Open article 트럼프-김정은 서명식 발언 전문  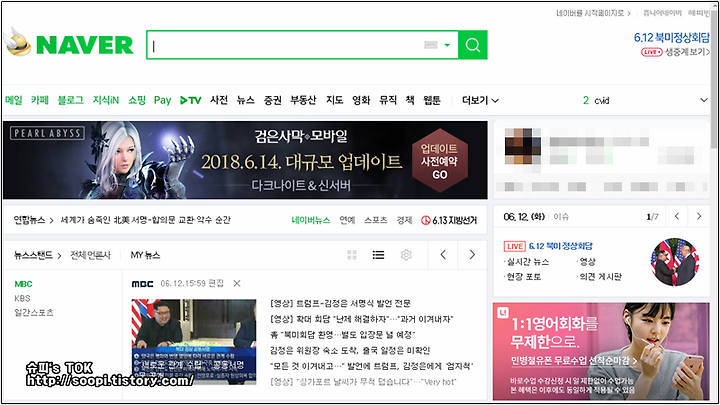coord(340,304)
